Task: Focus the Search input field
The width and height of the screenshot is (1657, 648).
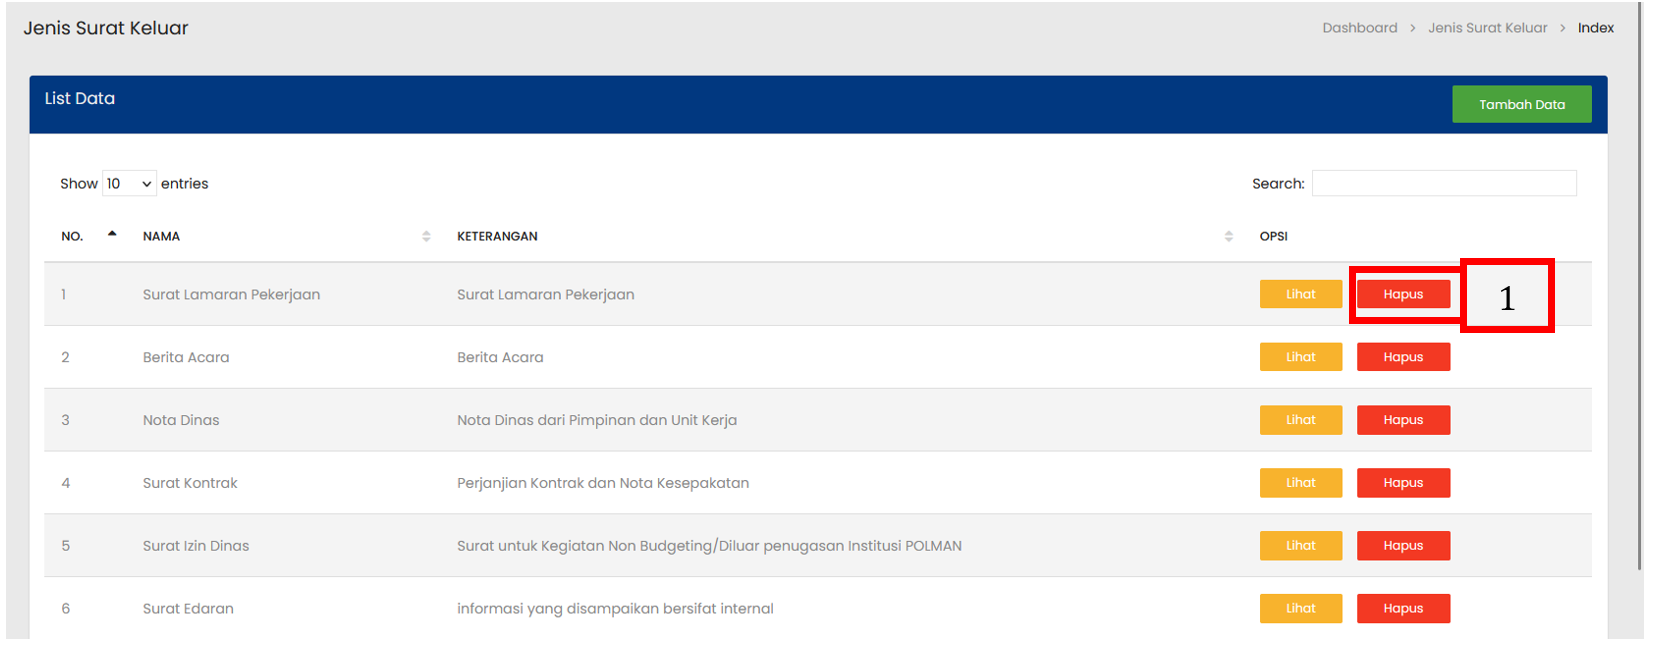Action: click(x=1443, y=183)
